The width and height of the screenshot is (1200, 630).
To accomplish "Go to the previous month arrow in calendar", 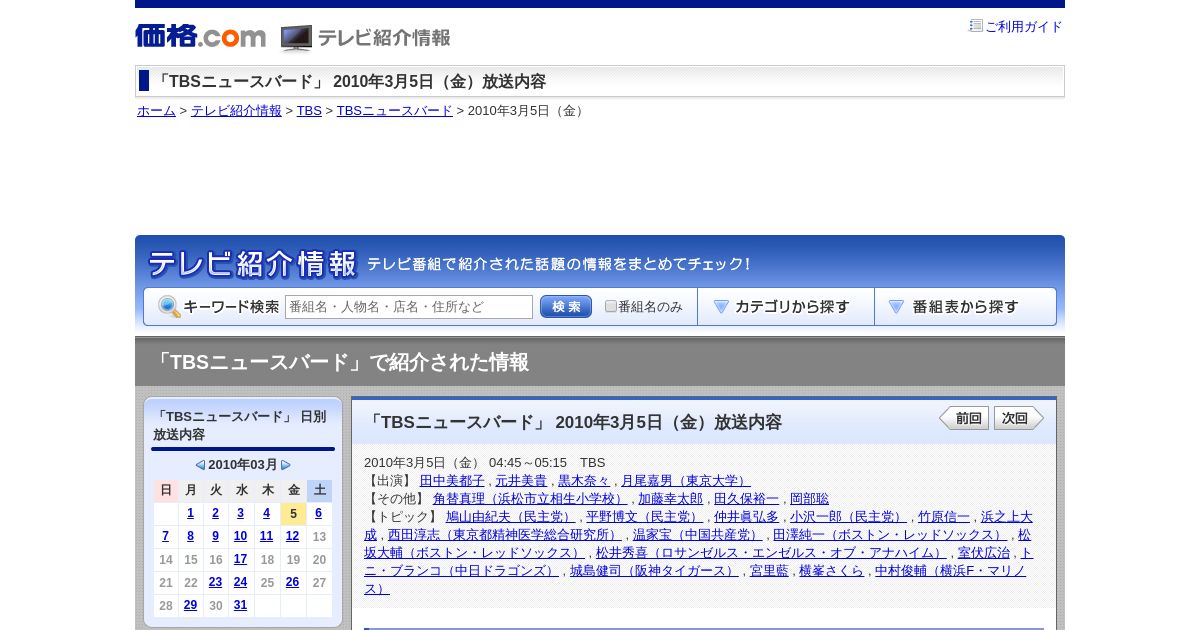I will pos(200,465).
